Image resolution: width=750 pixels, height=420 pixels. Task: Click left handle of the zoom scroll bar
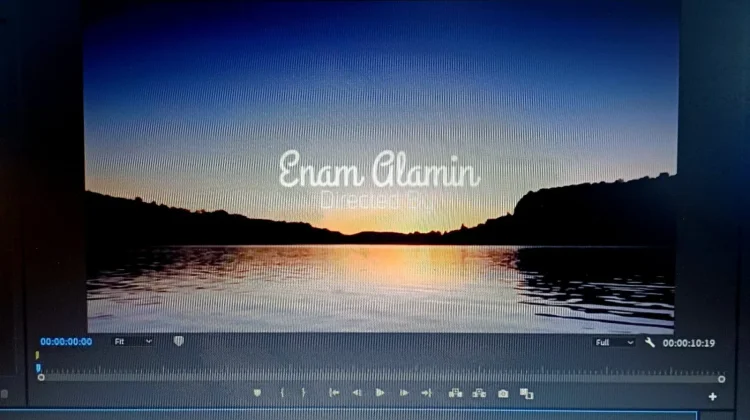pyautogui.click(x=41, y=377)
